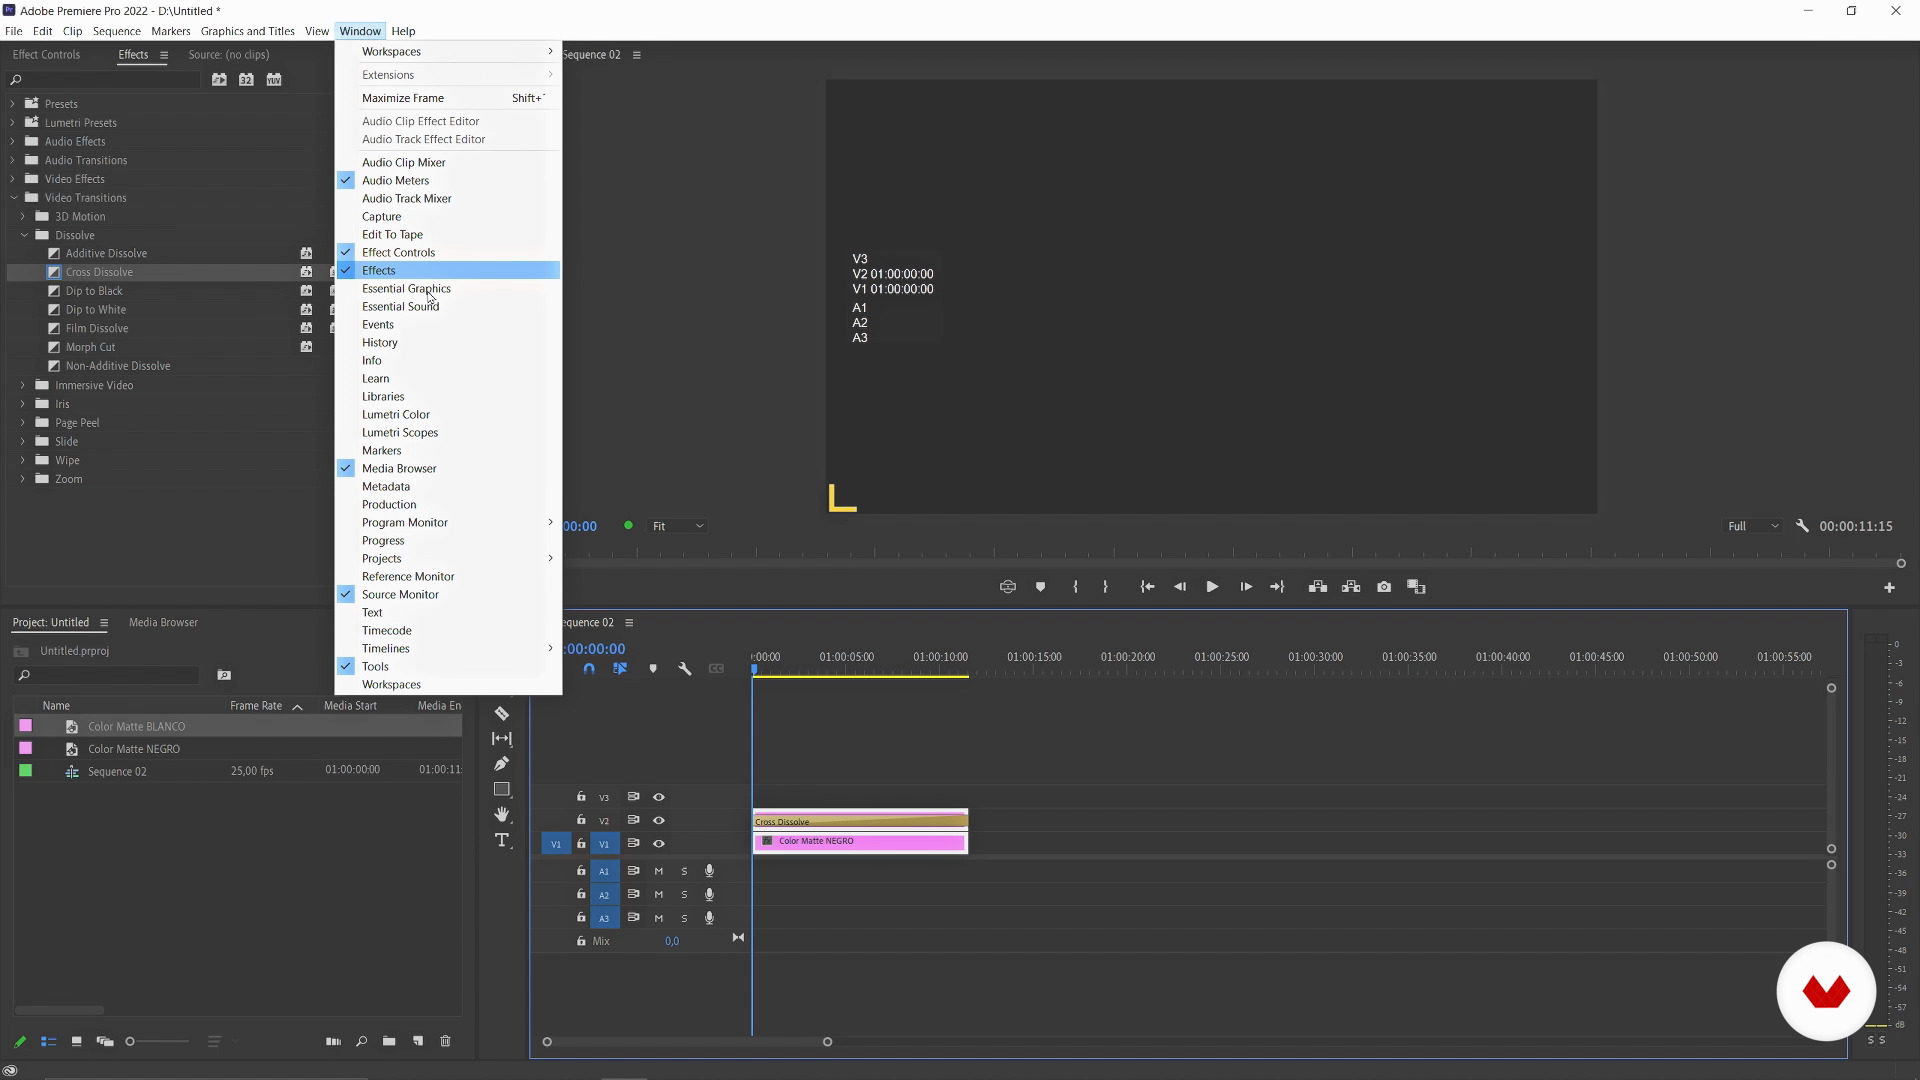Open the Help menu
This screenshot has height=1080, width=1920.
403,31
